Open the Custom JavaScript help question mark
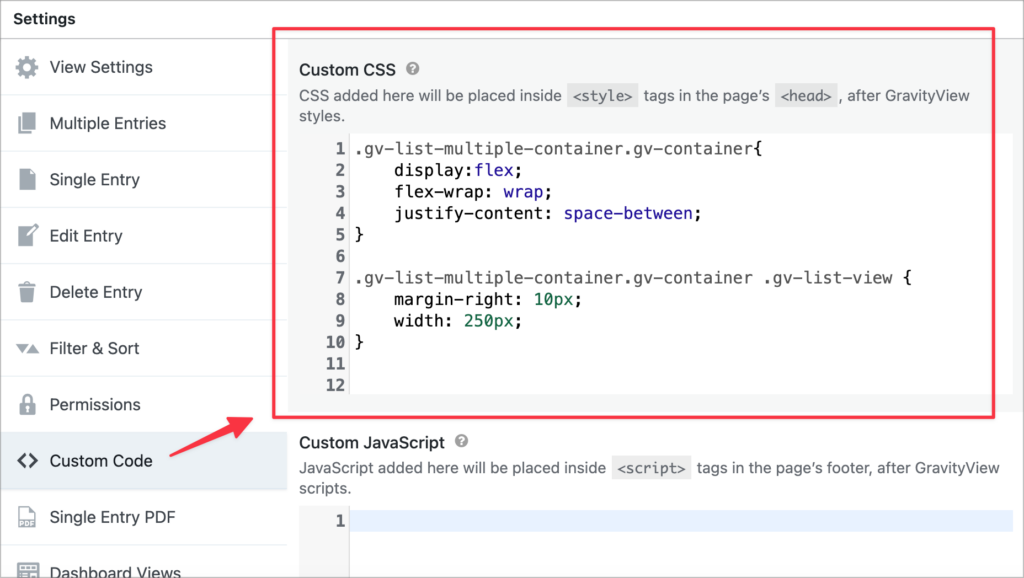The width and height of the screenshot is (1024, 578). coord(459,442)
